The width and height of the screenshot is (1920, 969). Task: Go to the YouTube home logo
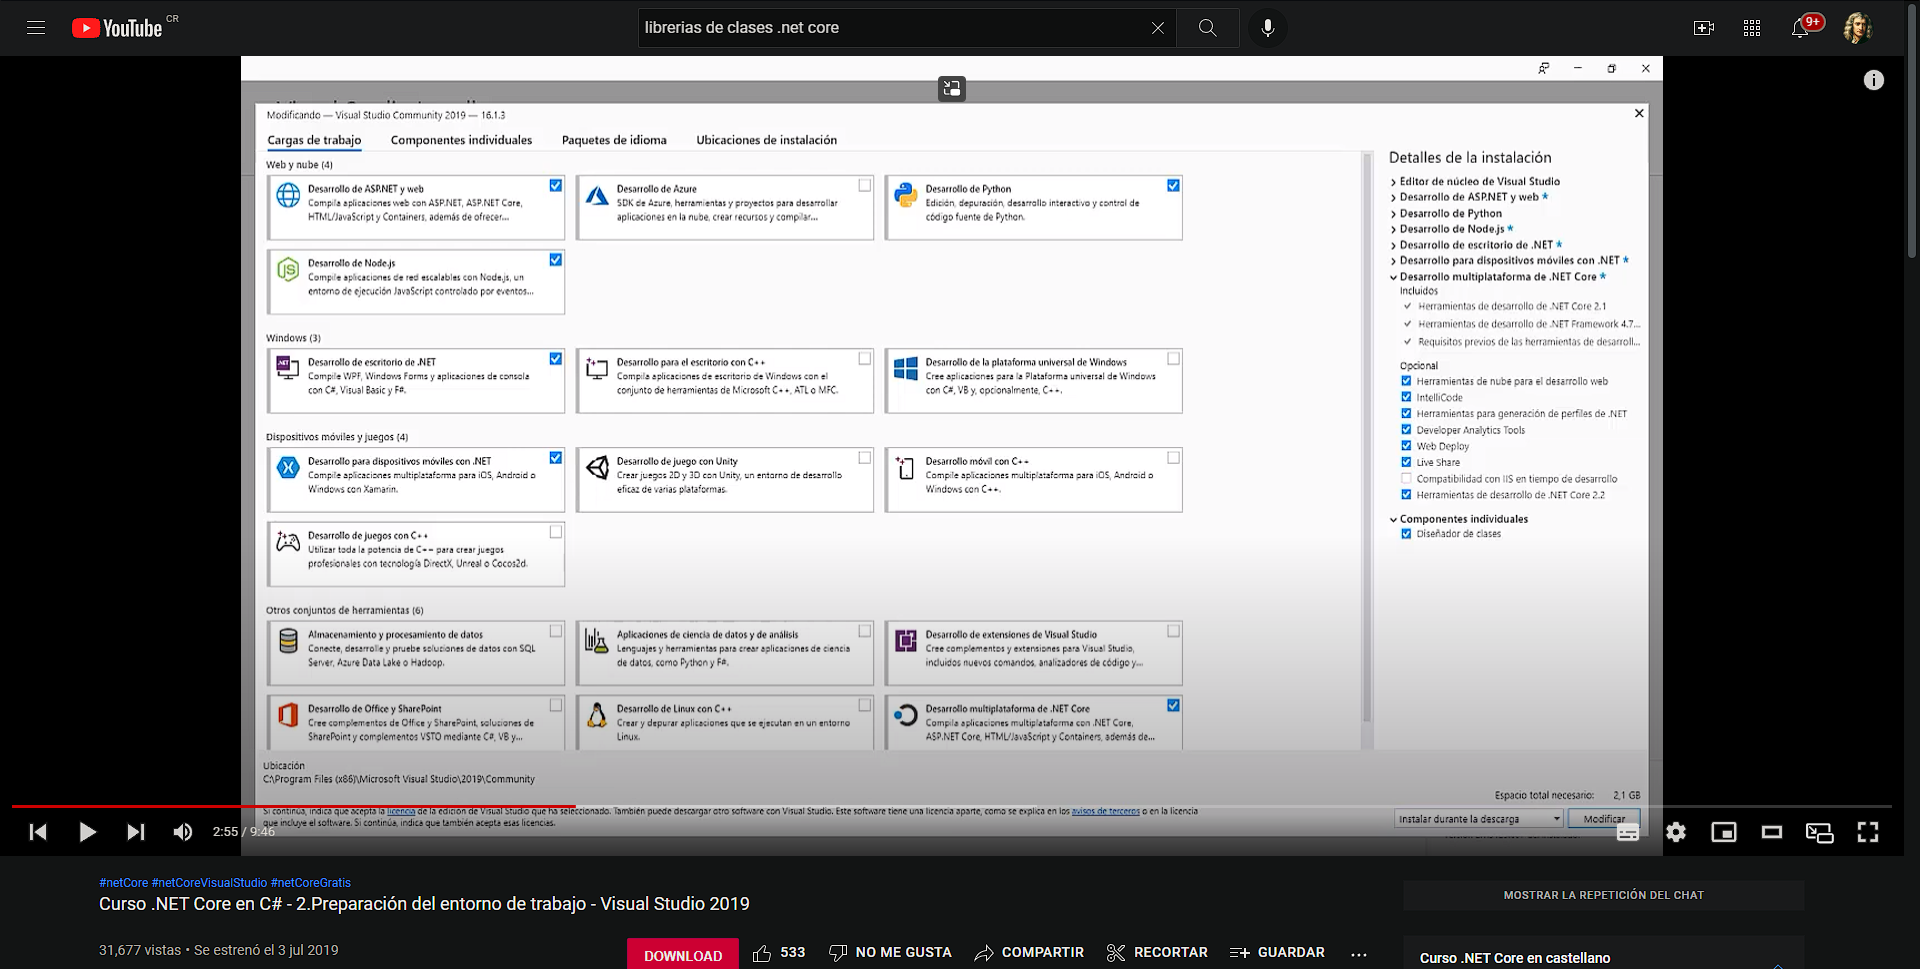(x=117, y=28)
